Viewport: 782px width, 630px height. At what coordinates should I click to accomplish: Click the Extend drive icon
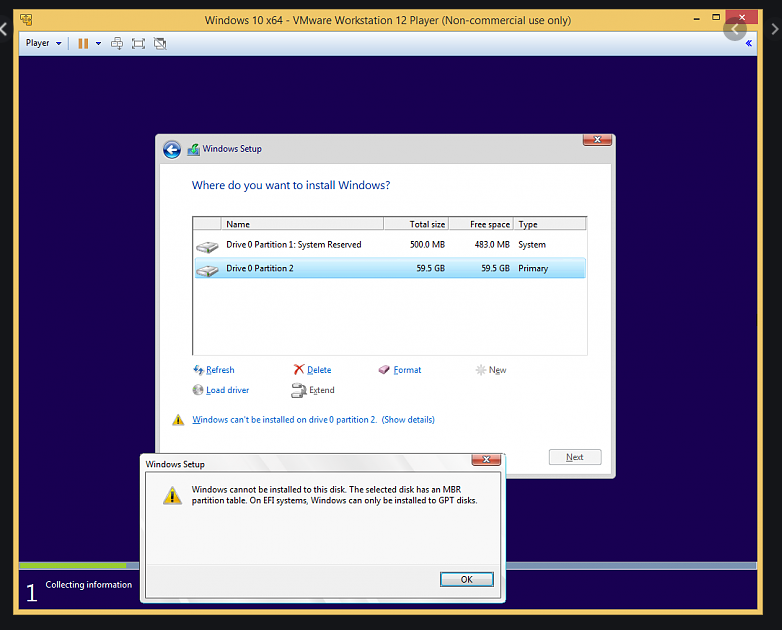pos(299,390)
